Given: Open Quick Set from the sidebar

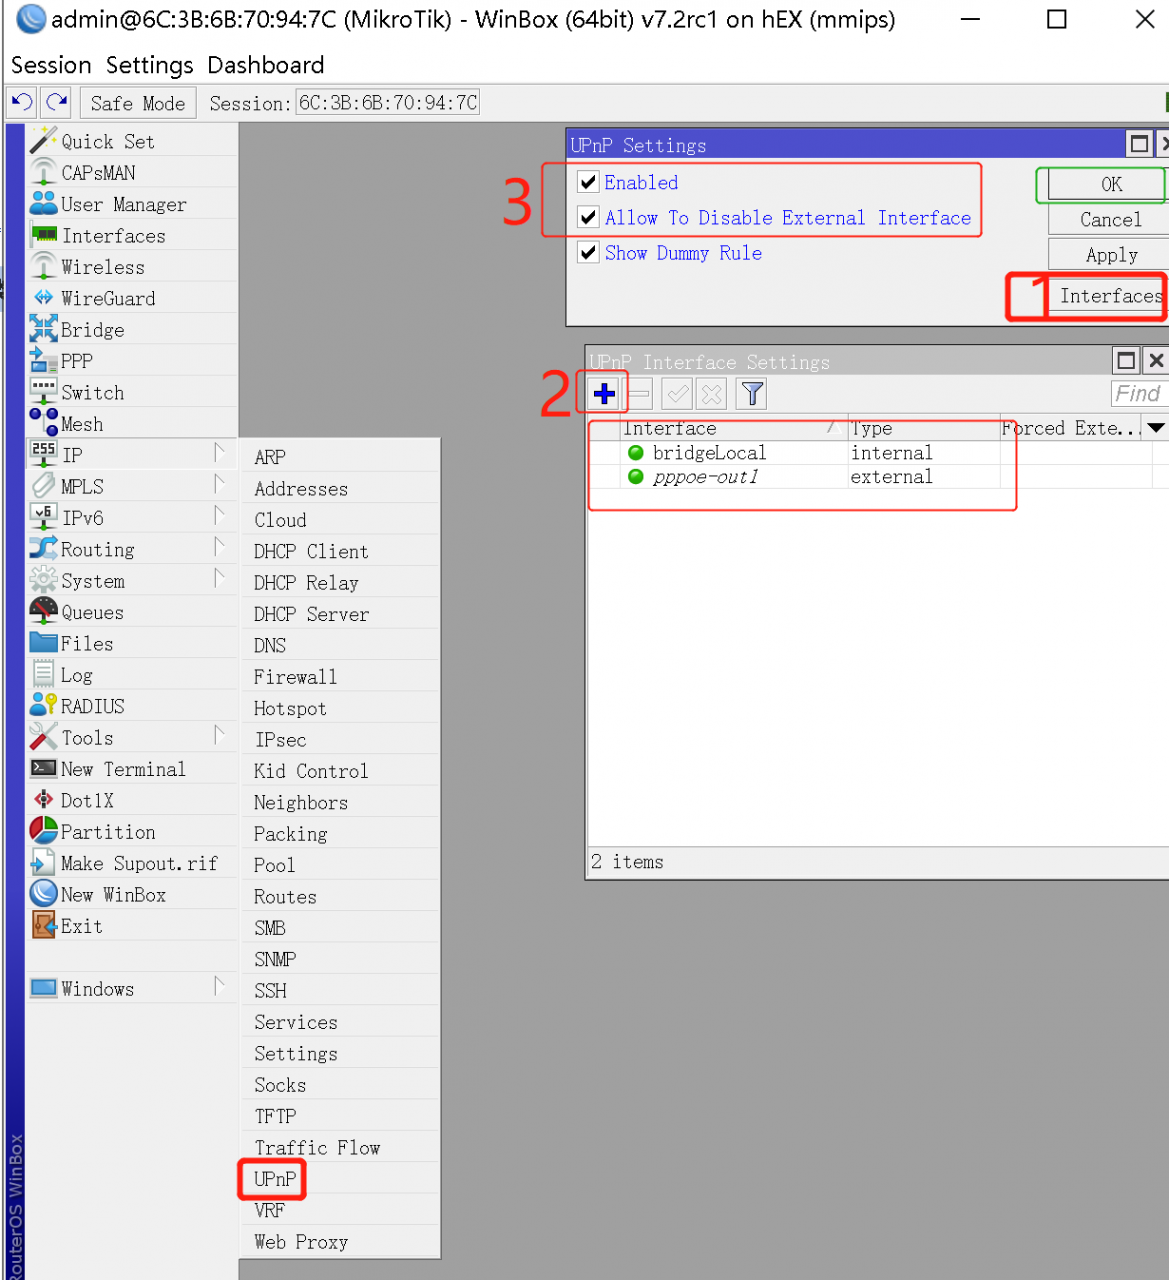Looking at the screenshot, I should [106, 141].
